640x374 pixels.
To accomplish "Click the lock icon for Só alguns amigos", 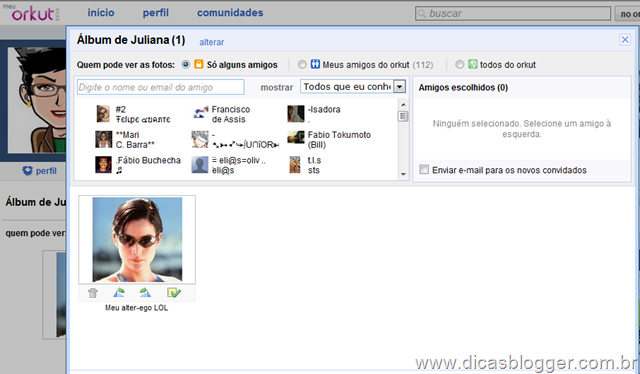I will point(199,64).
